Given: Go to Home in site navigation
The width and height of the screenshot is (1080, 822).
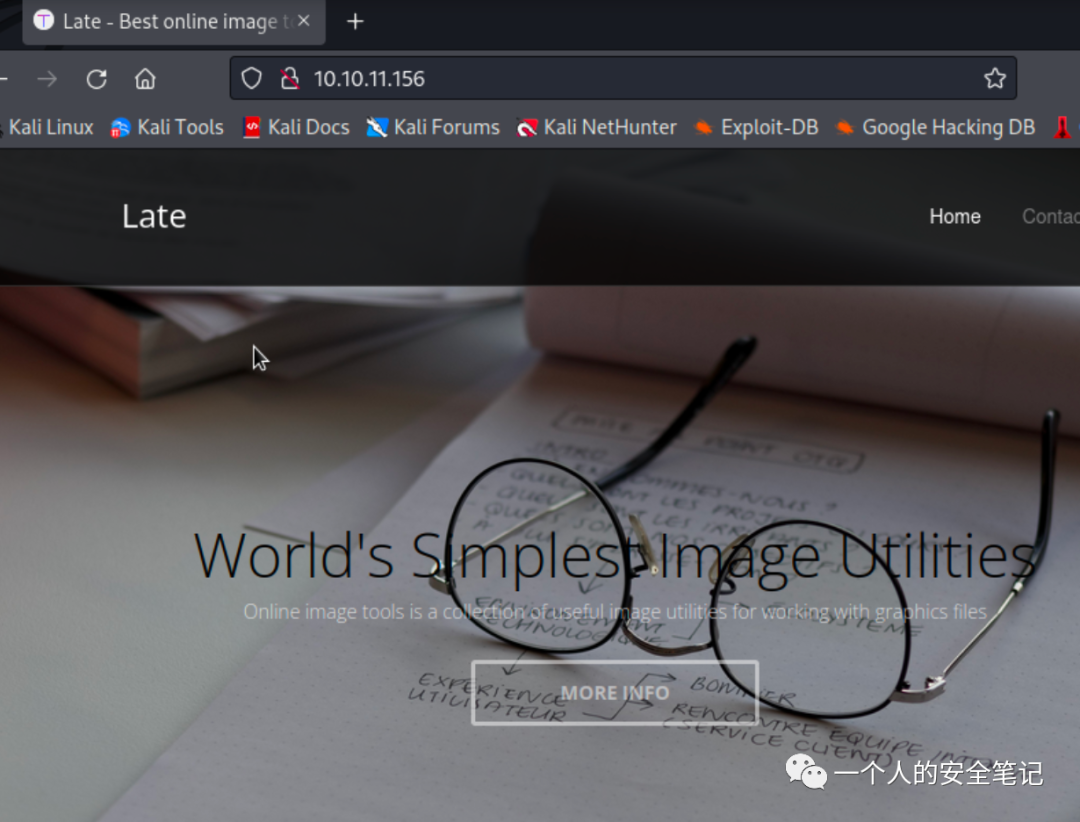Looking at the screenshot, I should [x=955, y=216].
